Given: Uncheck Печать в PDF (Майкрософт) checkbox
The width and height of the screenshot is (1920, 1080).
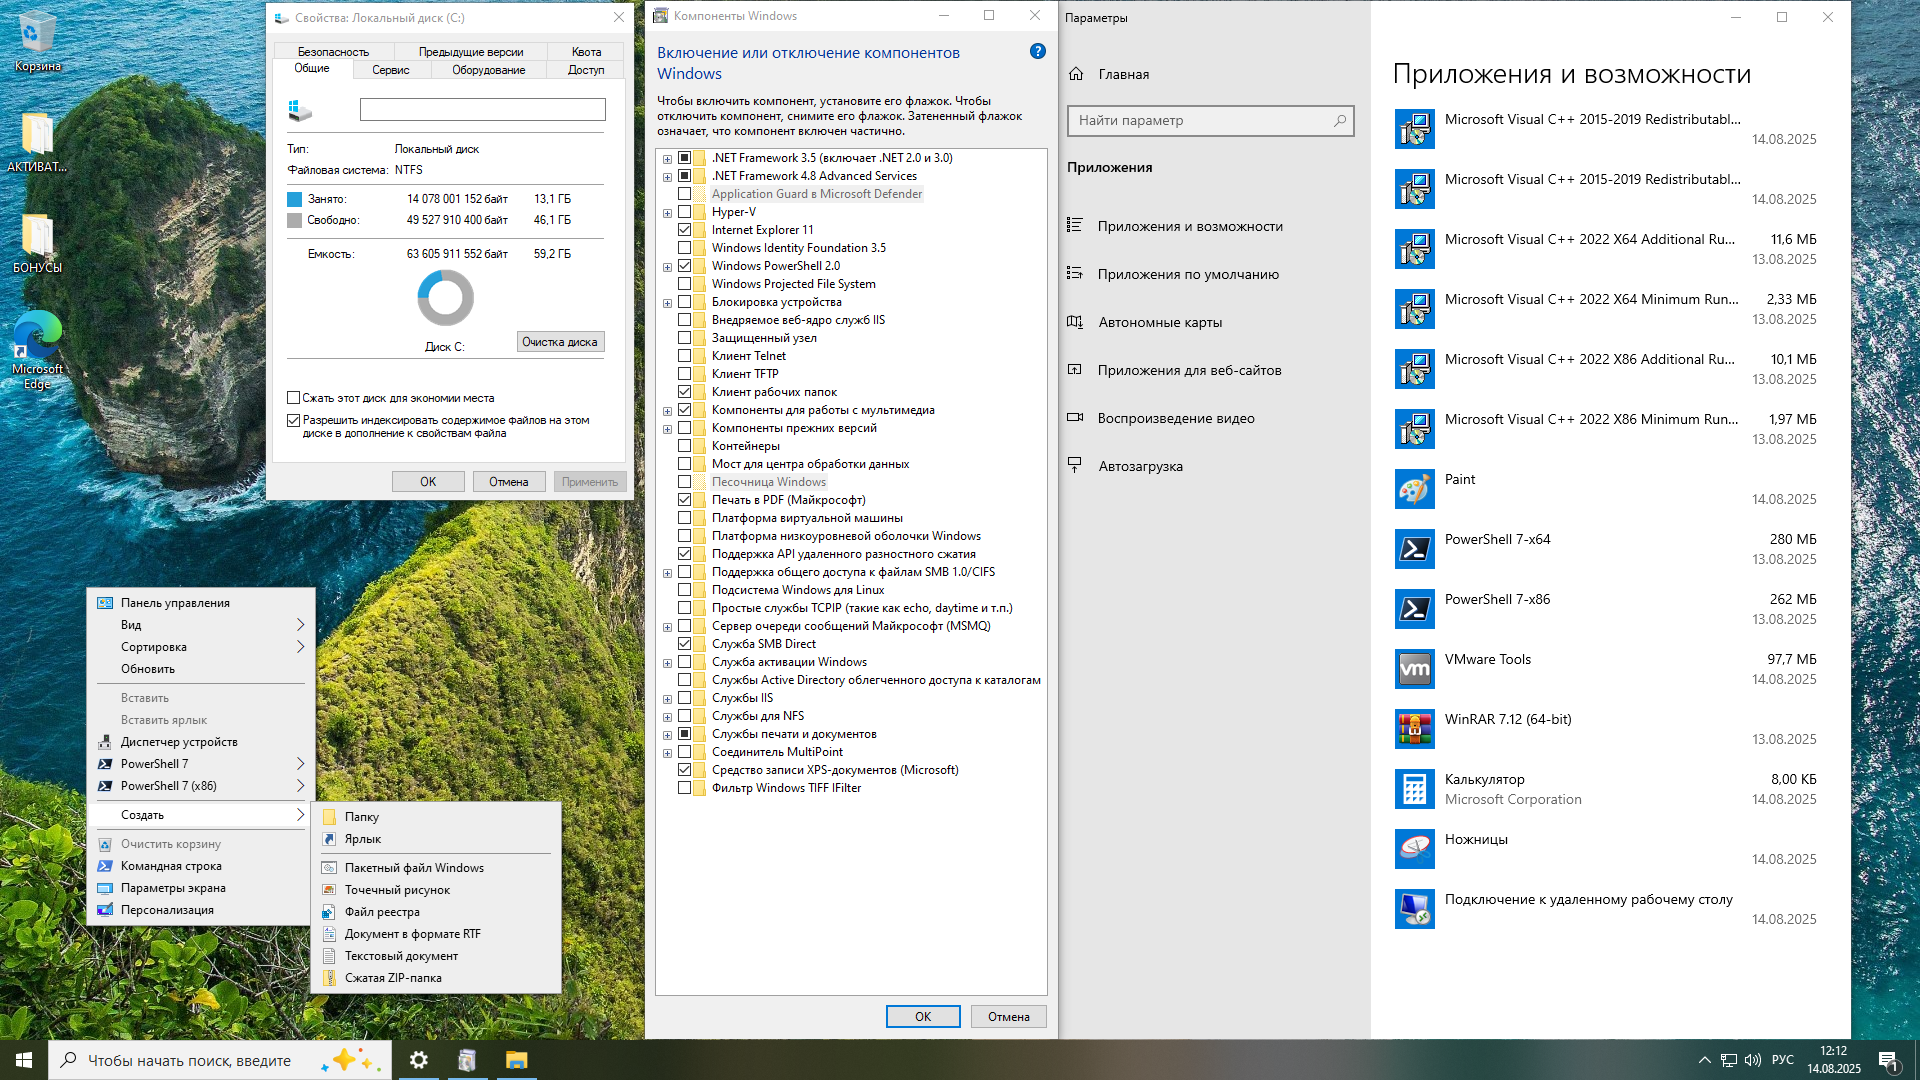Looking at the screenshot, I should click(x=684, y=500).
